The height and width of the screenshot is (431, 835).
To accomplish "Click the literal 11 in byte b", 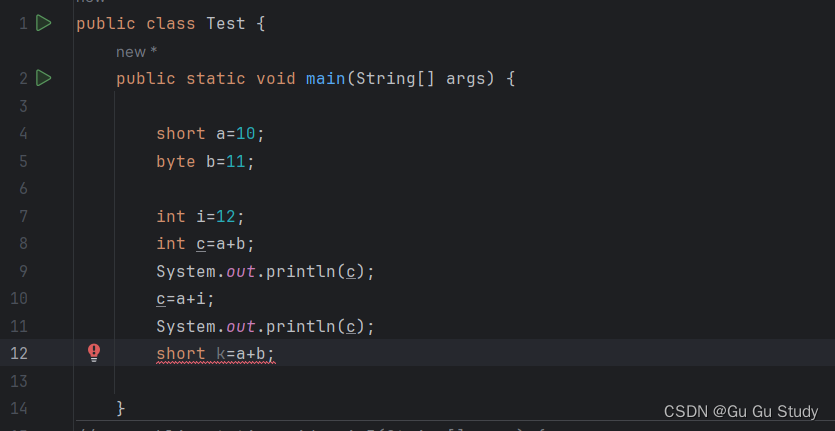I will click(x=235, y=161).
